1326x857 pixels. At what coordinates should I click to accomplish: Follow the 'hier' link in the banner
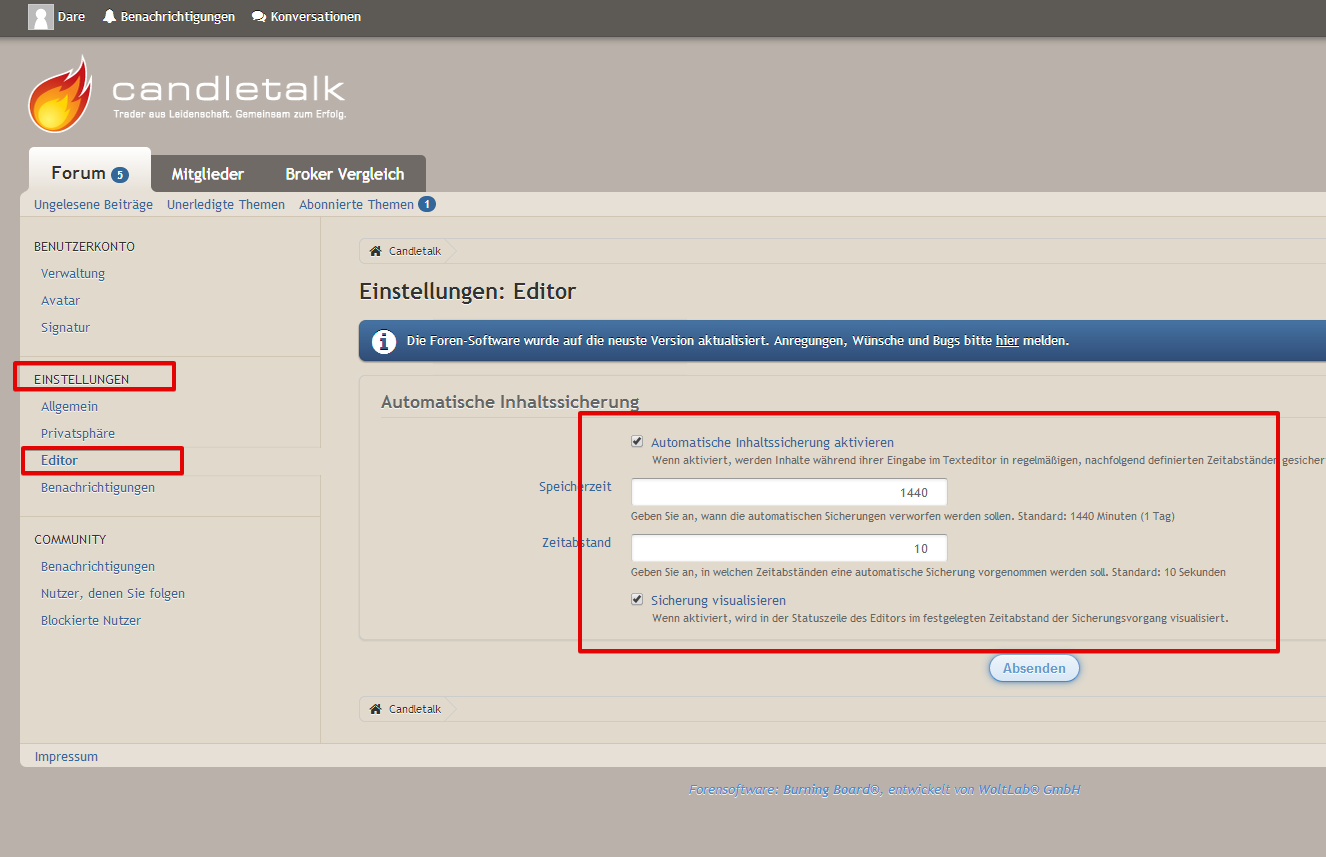[1007, 341]
